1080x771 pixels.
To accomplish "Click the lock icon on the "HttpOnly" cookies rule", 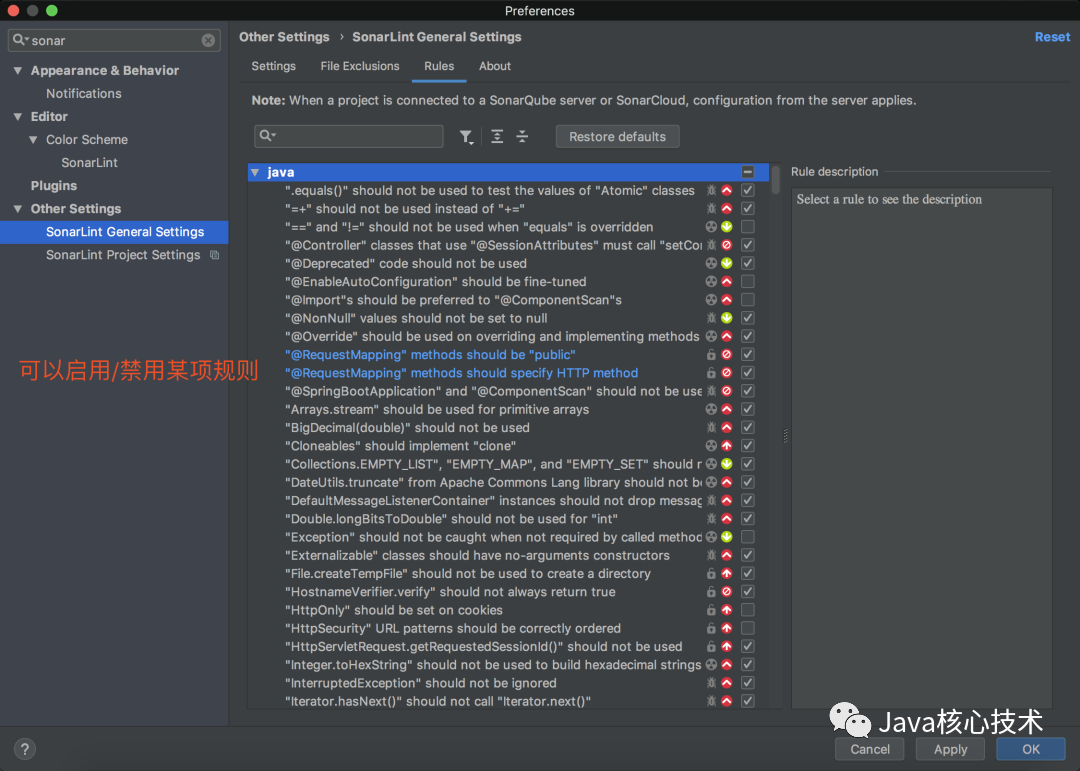I will tap(712, 610).
